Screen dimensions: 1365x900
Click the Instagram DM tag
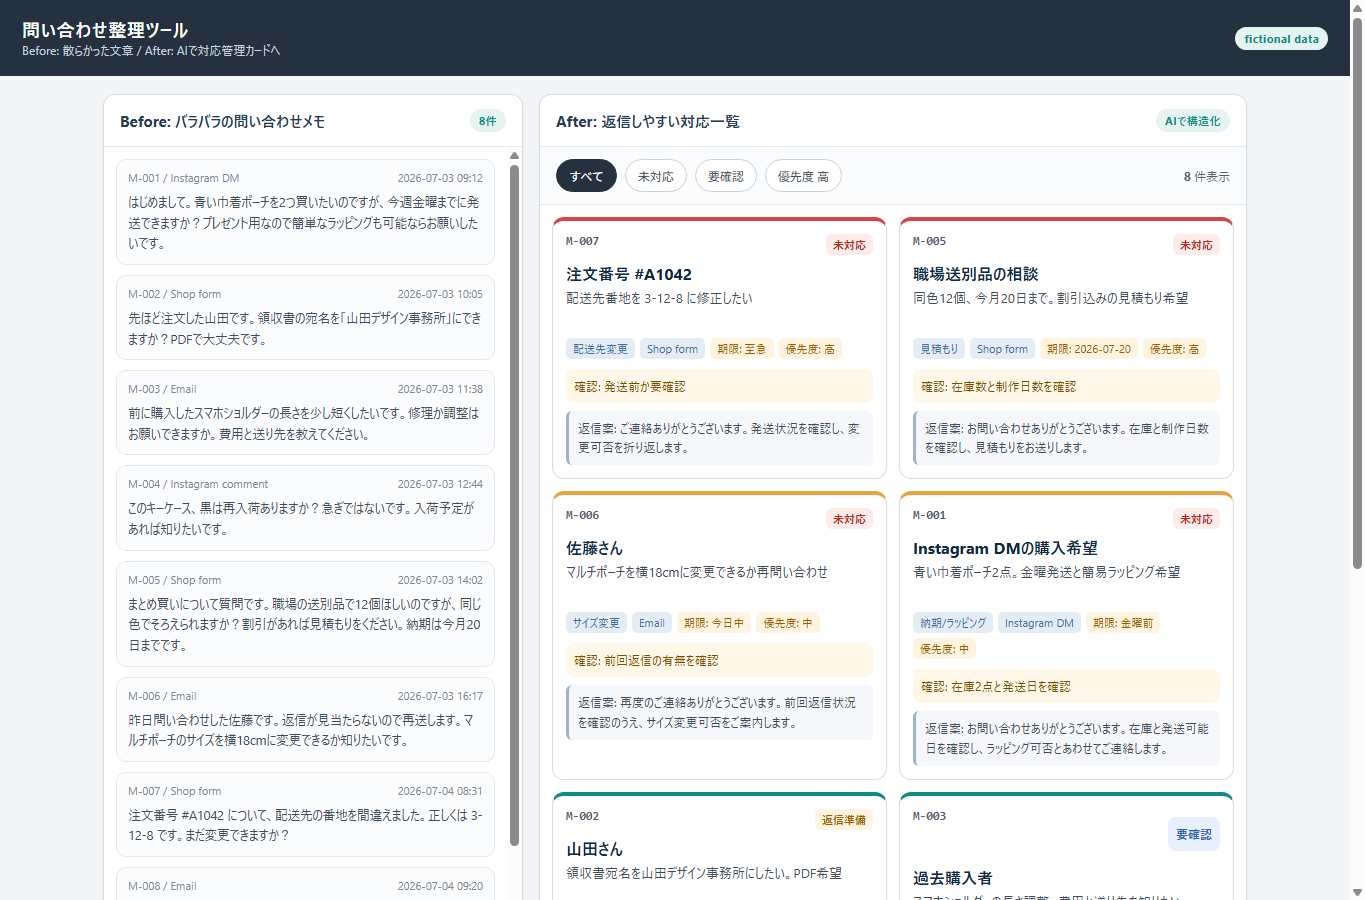[x=1039, y=623]
